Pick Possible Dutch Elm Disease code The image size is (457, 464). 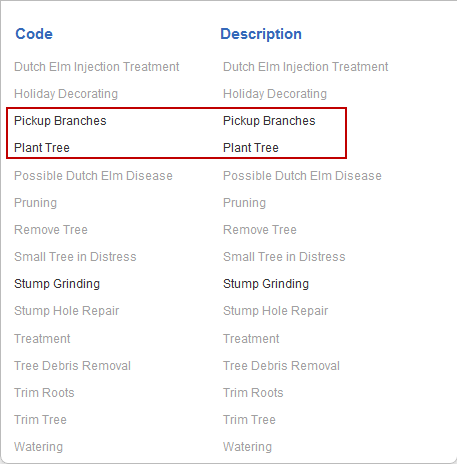93,176
